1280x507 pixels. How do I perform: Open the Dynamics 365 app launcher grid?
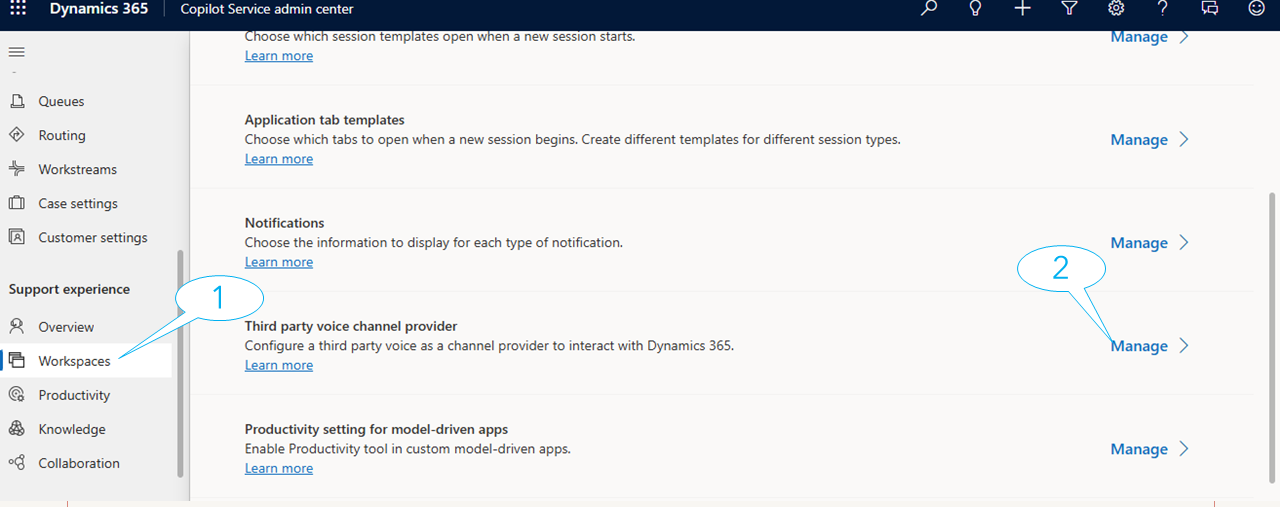click(x=18, y=9)
